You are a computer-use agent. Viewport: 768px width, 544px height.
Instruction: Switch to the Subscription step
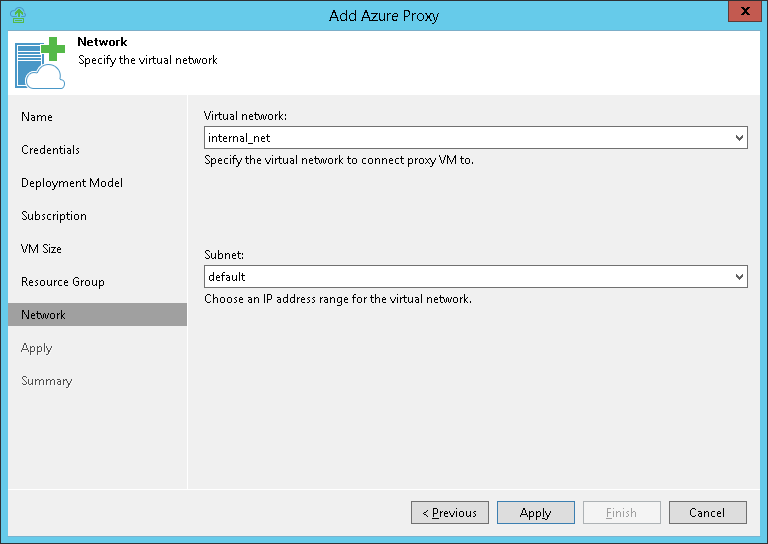(x=54, y=216)
